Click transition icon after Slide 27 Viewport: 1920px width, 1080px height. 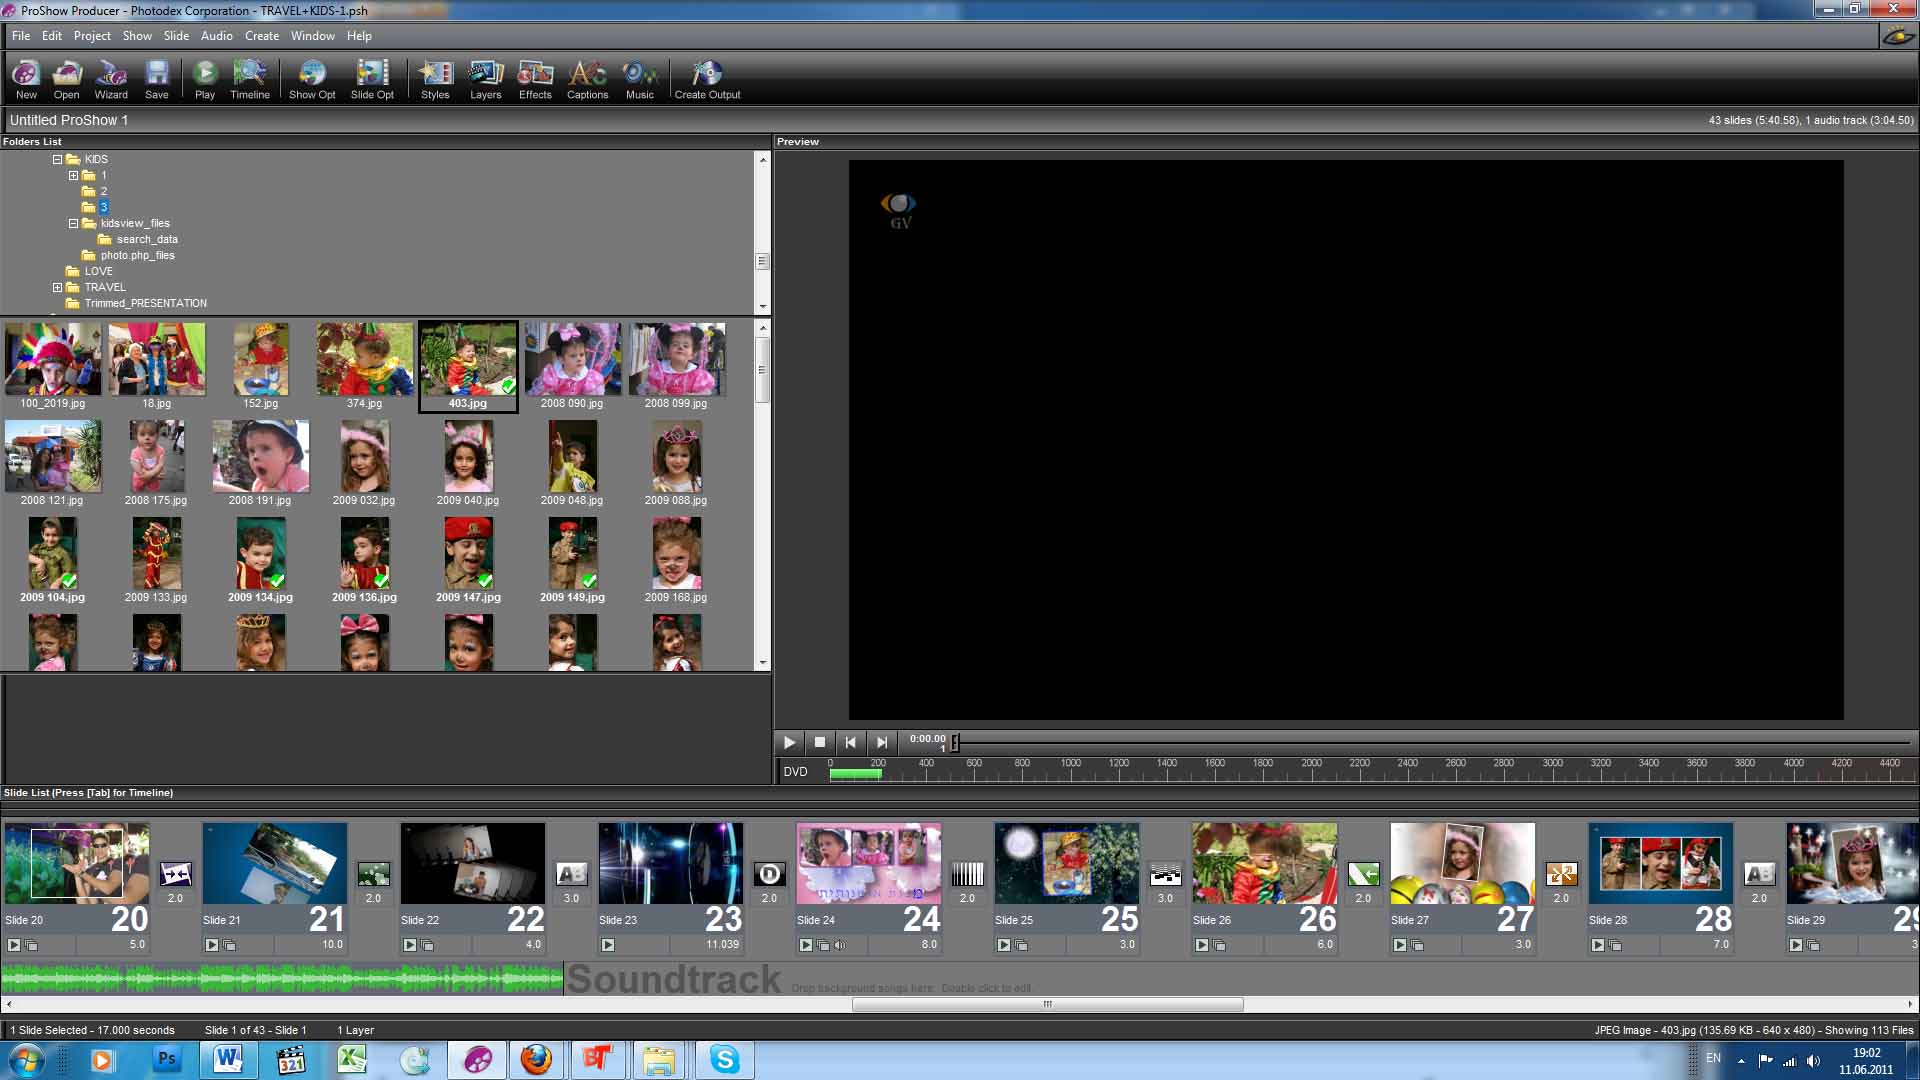click(1562, 874)
